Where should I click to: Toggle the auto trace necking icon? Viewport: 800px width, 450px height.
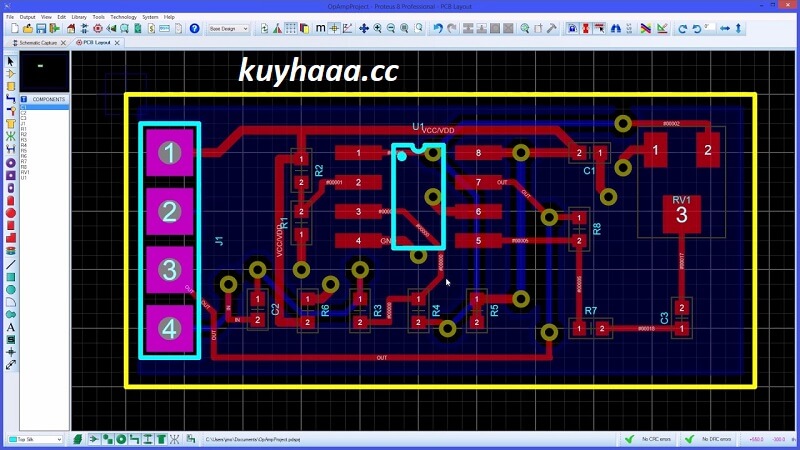tap(586, 29)
